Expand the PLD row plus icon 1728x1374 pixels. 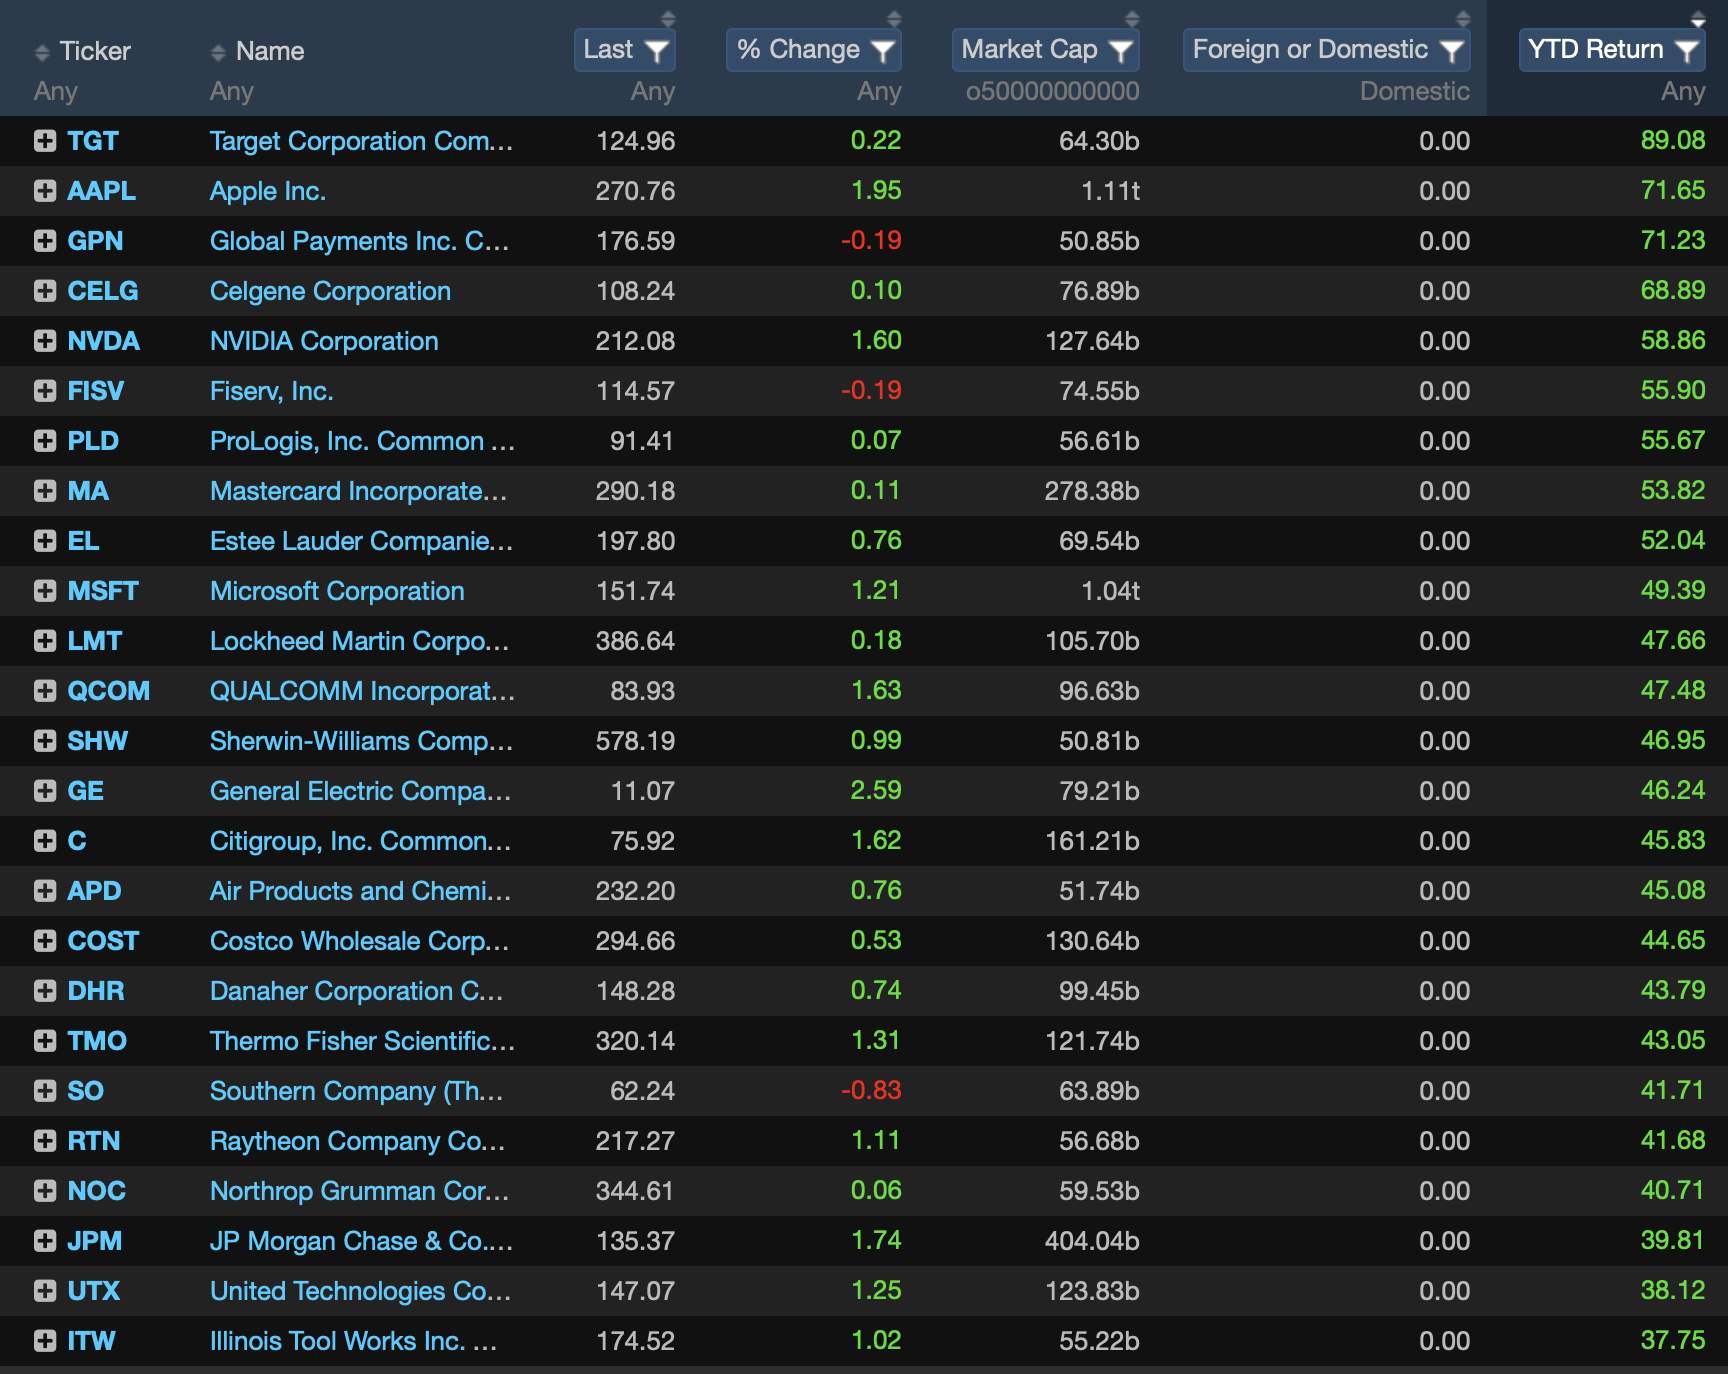pyautogui.click(x=44, y=441)
